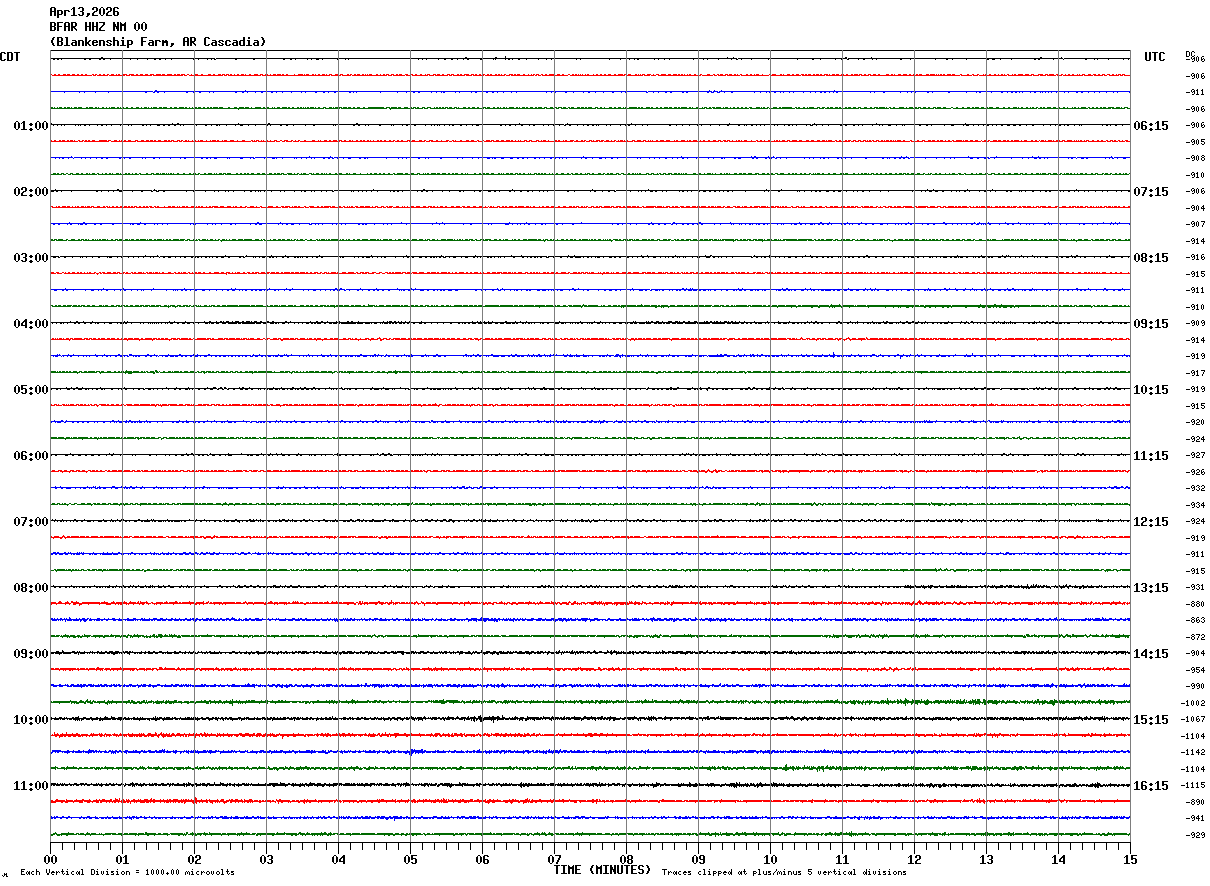Click the 09:15 UTC time label
The height and width of the screenshot is (886, 1210).
(1150, 324)
